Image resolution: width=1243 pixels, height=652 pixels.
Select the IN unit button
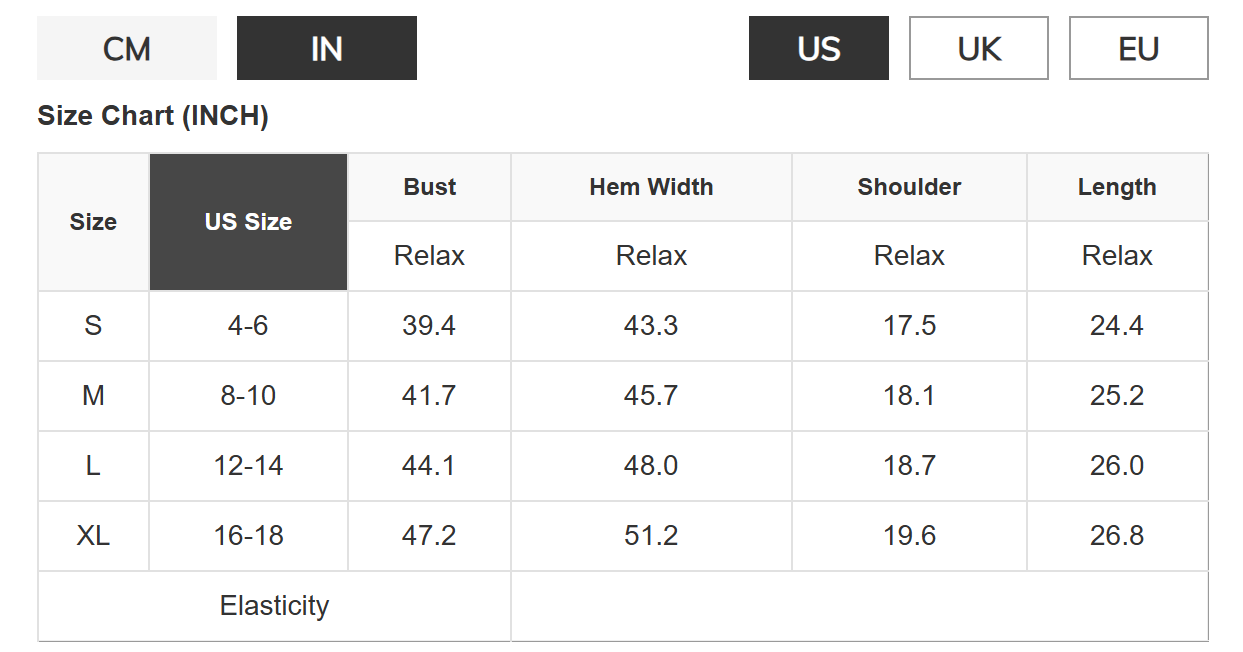(x=327, y=48)
